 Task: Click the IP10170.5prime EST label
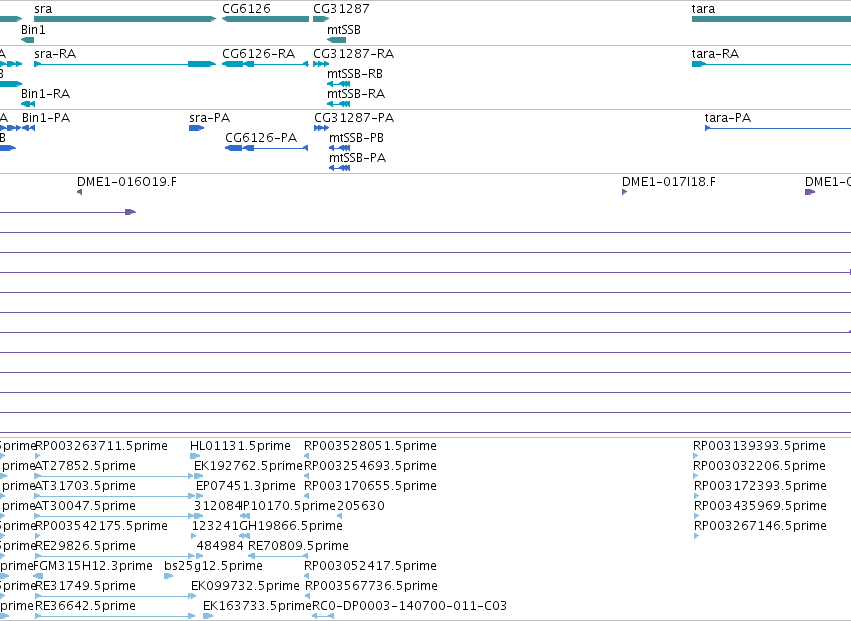pos(288,506)
